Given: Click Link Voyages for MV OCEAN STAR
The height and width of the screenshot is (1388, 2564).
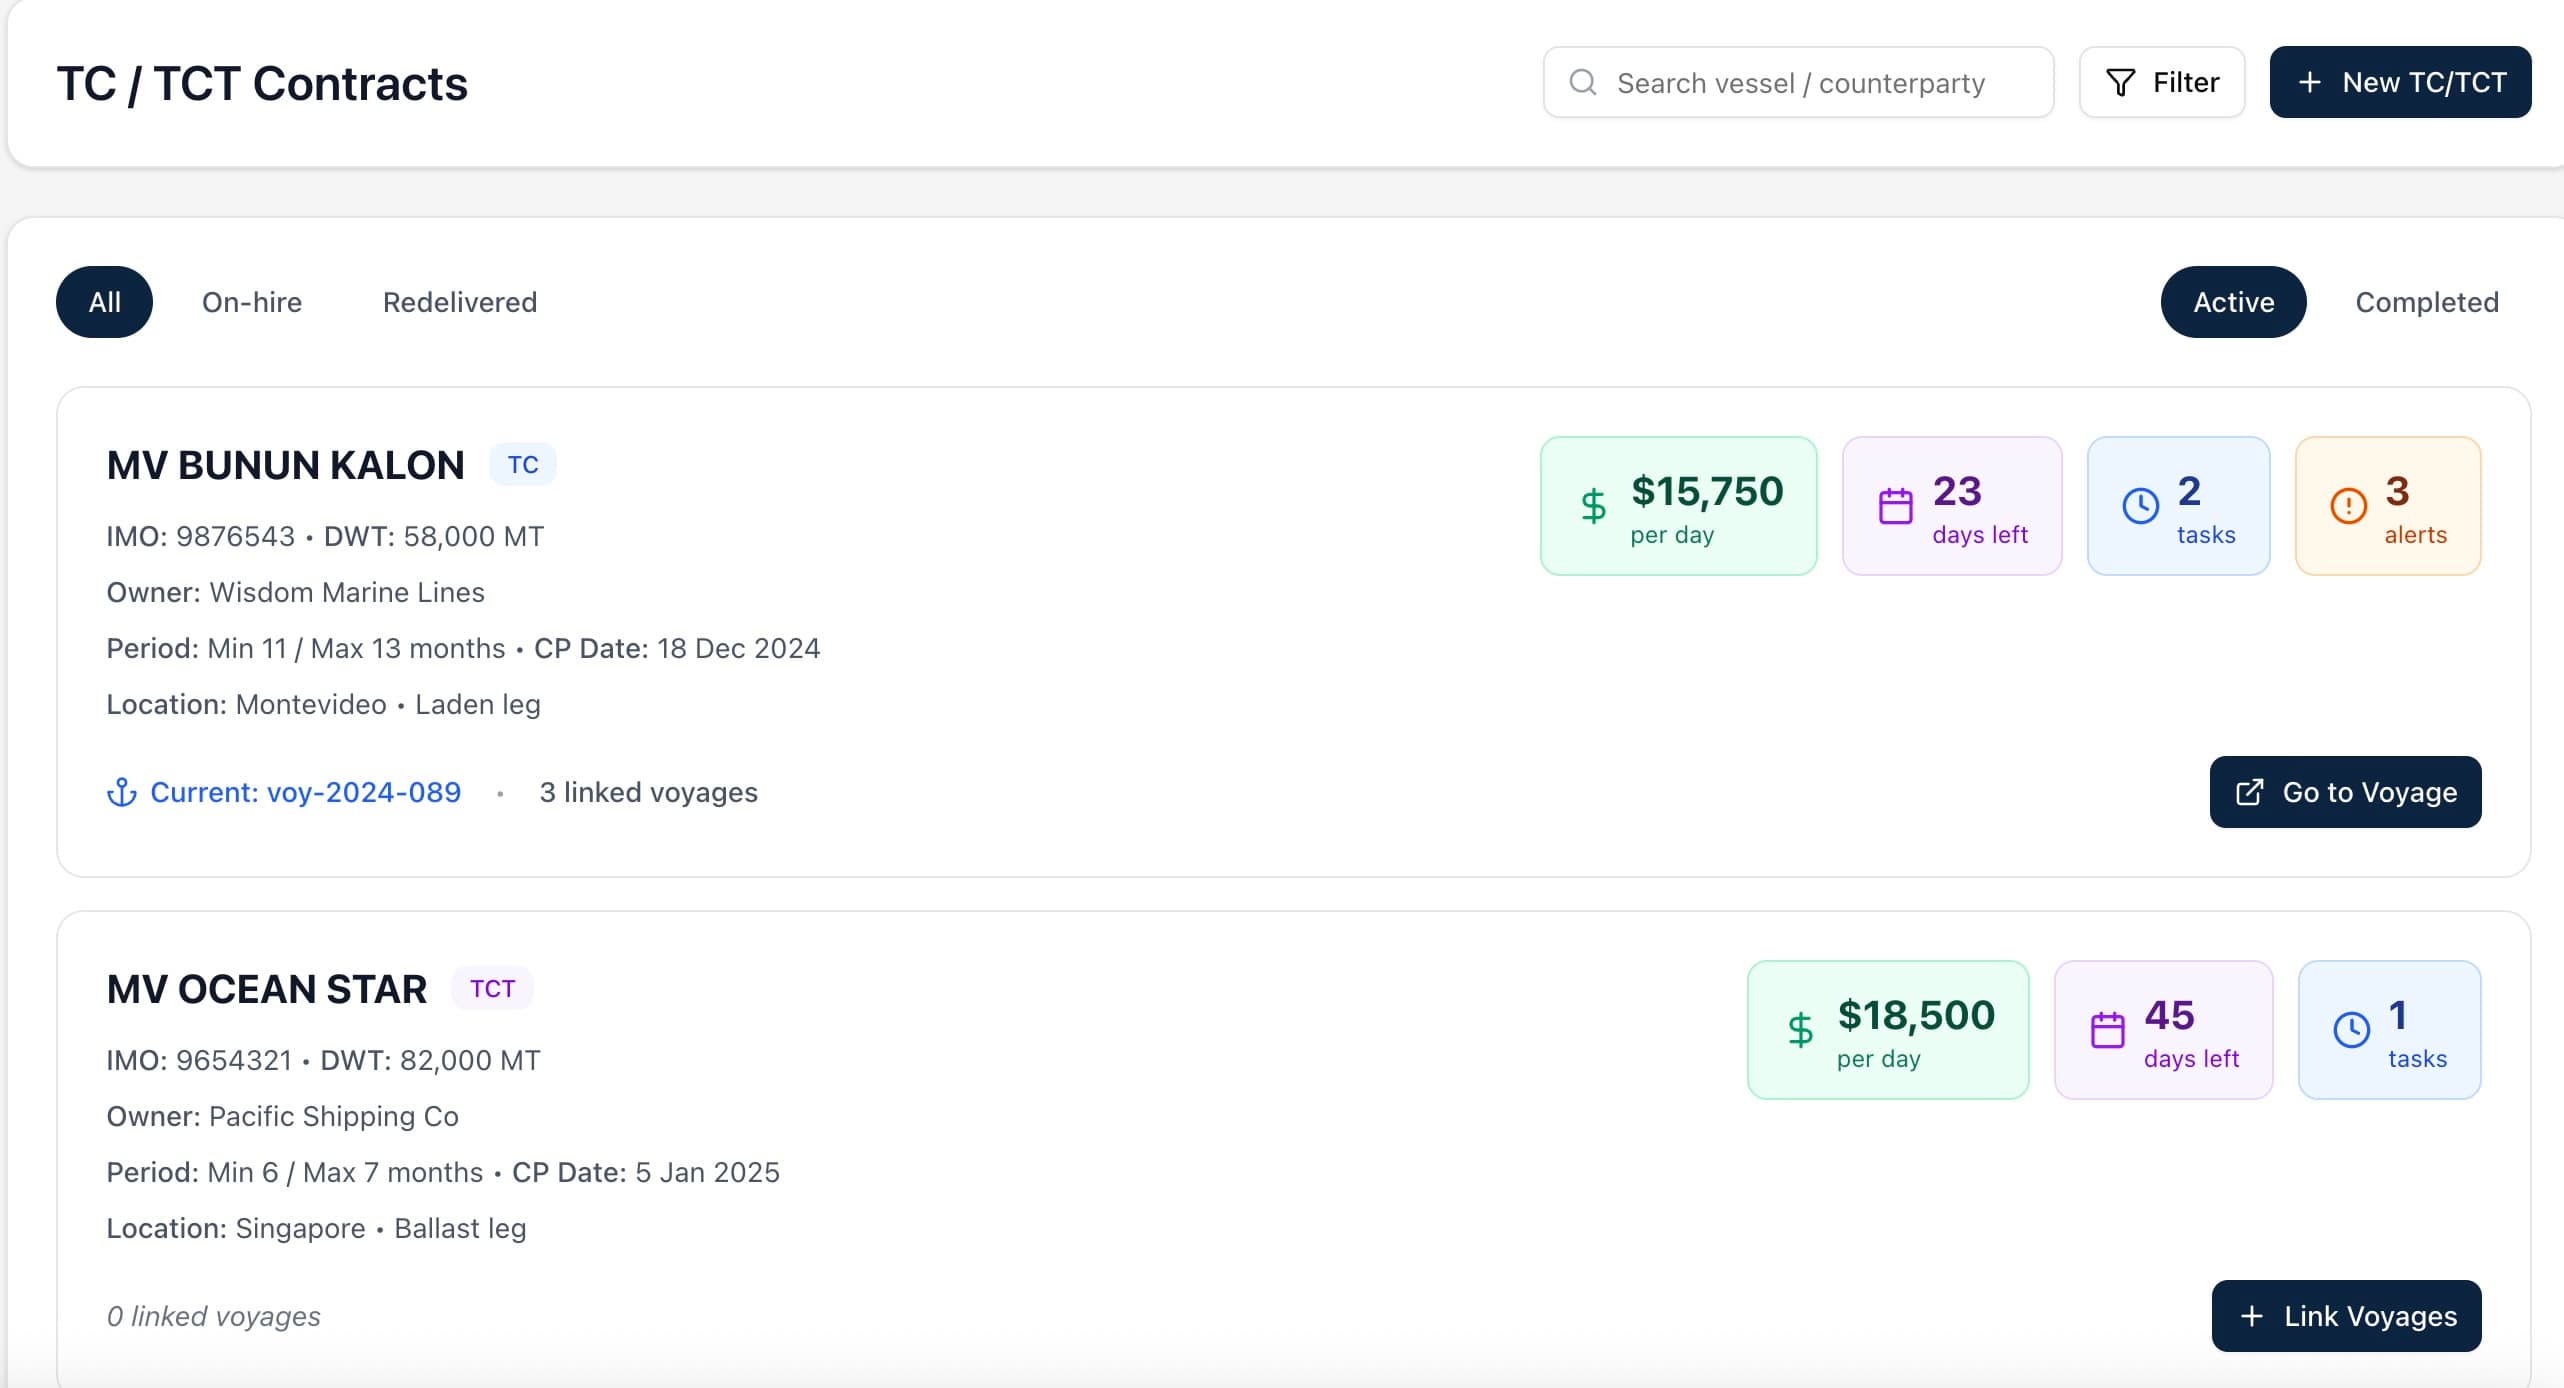Looking at the screenshot, I should coord(2346,1316).
